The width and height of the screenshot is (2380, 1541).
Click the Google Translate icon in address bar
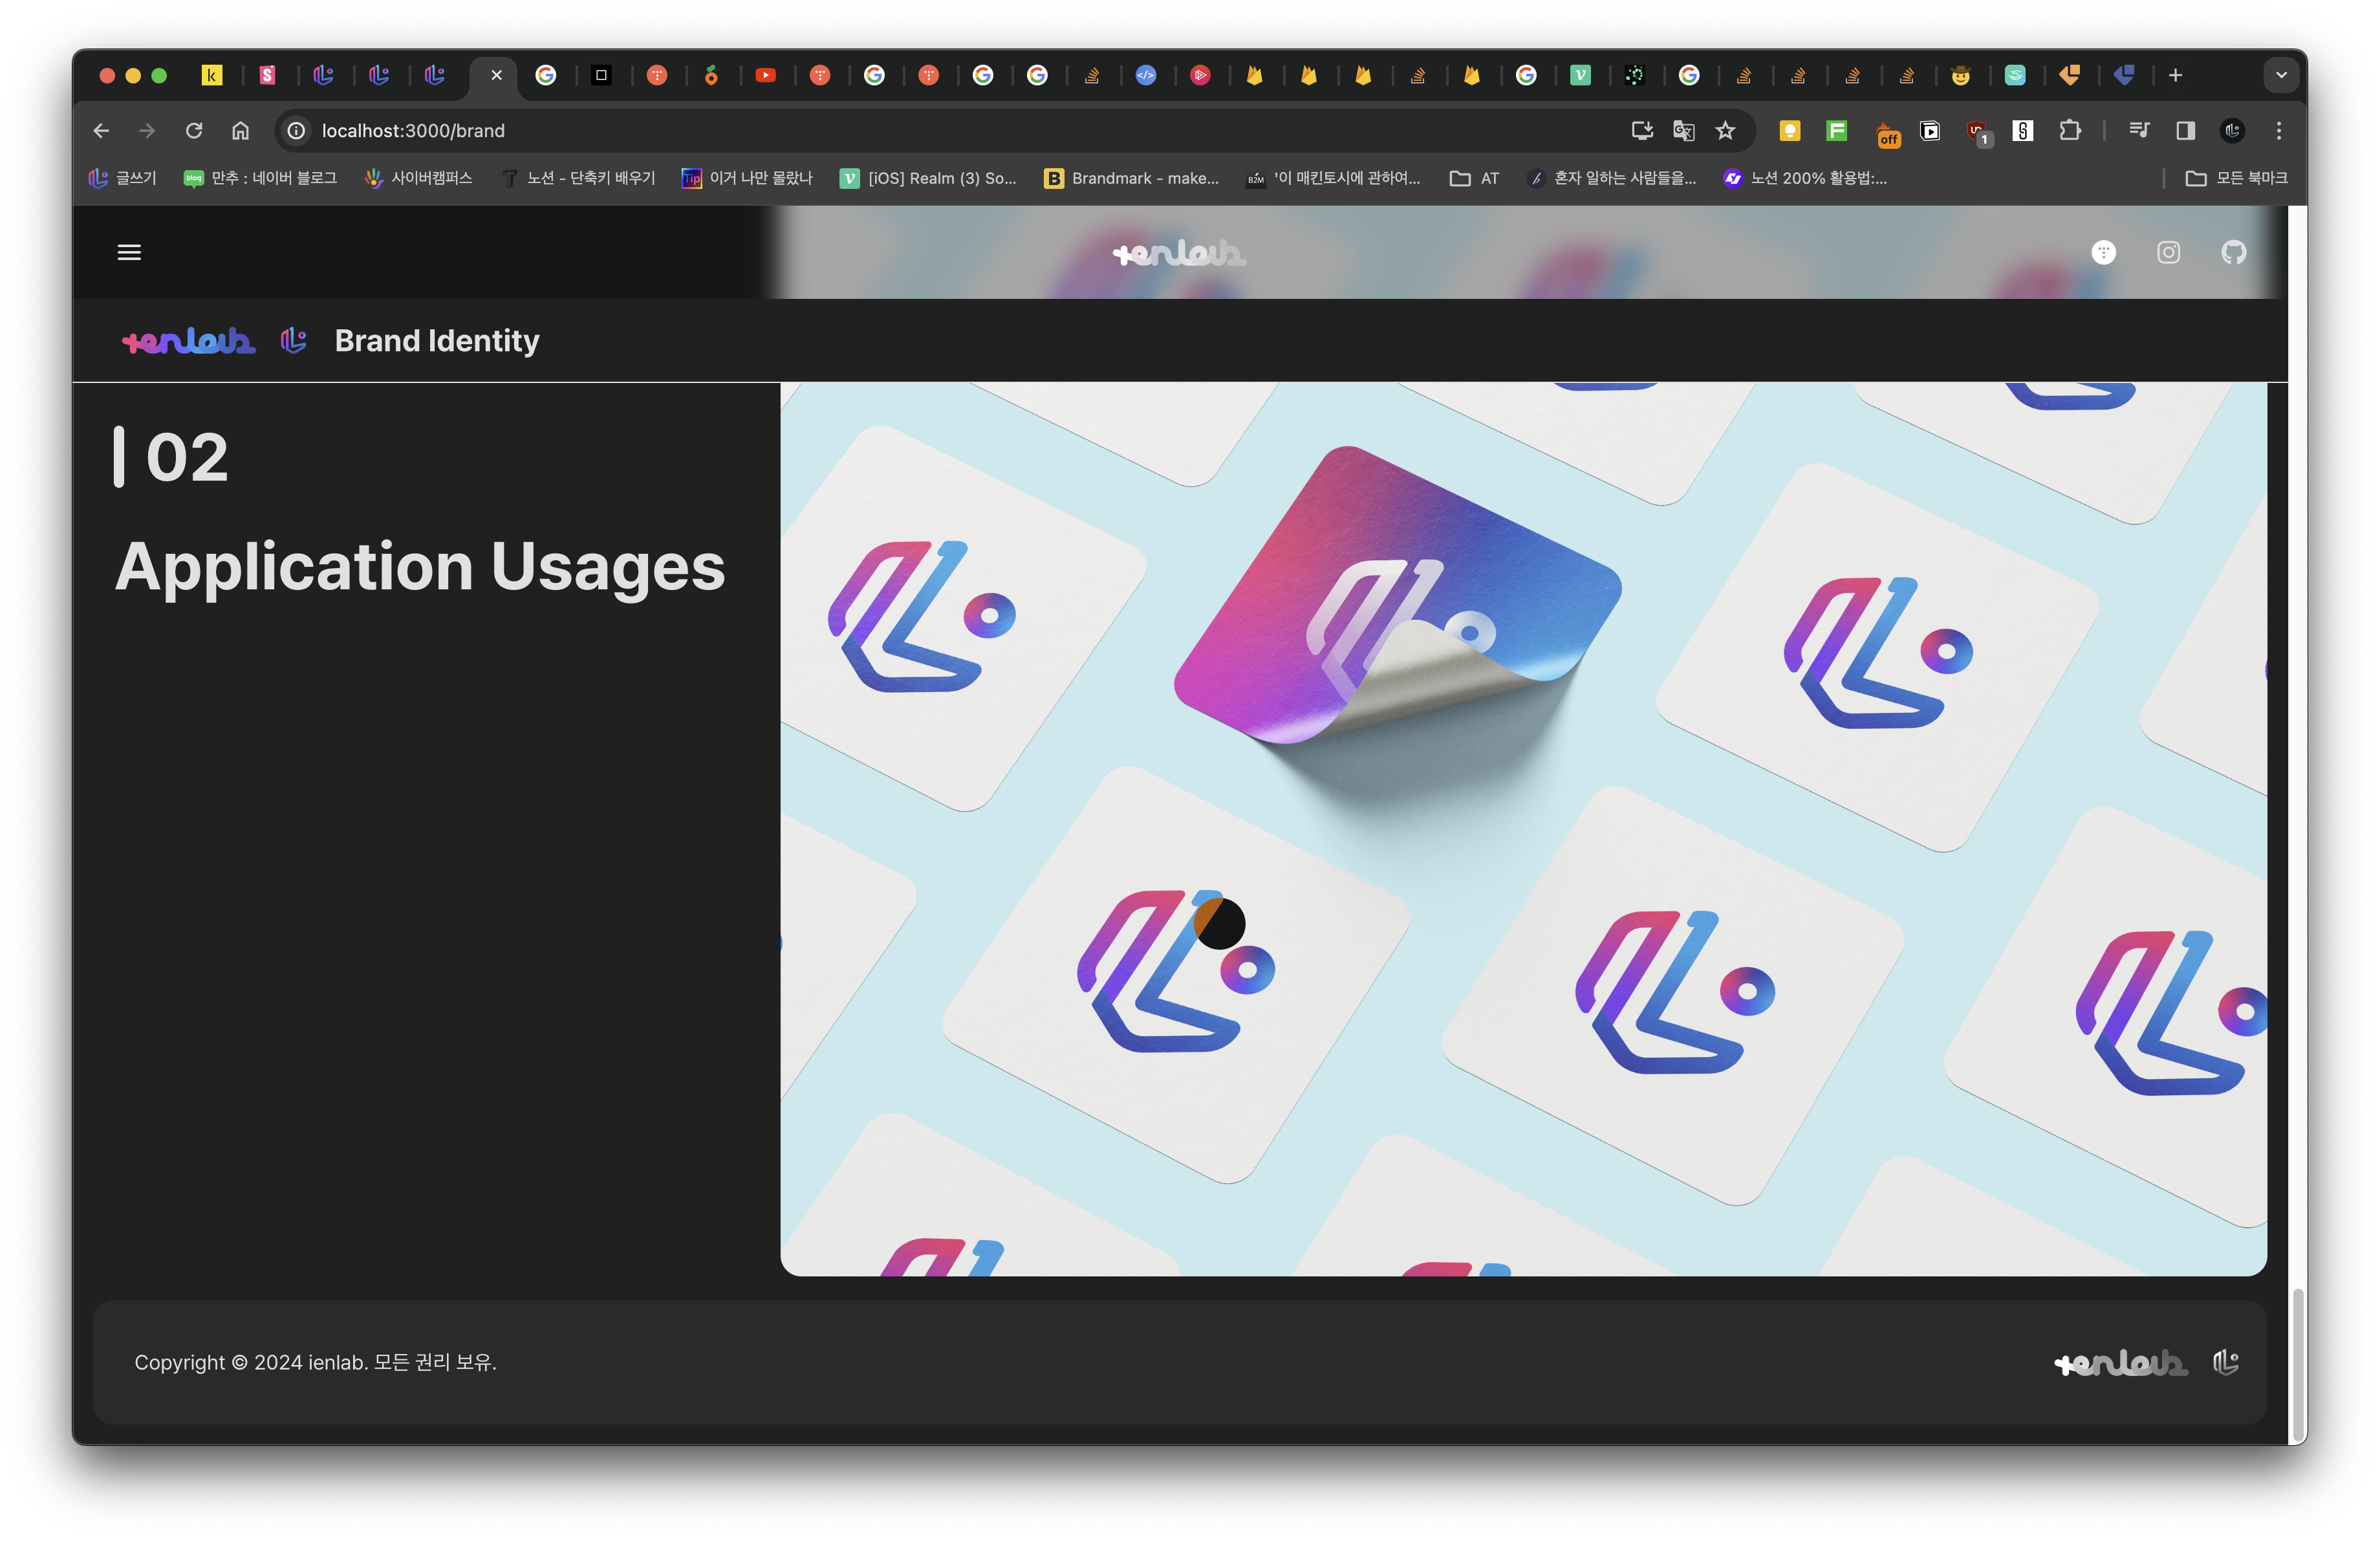[x=1683, y=130]
